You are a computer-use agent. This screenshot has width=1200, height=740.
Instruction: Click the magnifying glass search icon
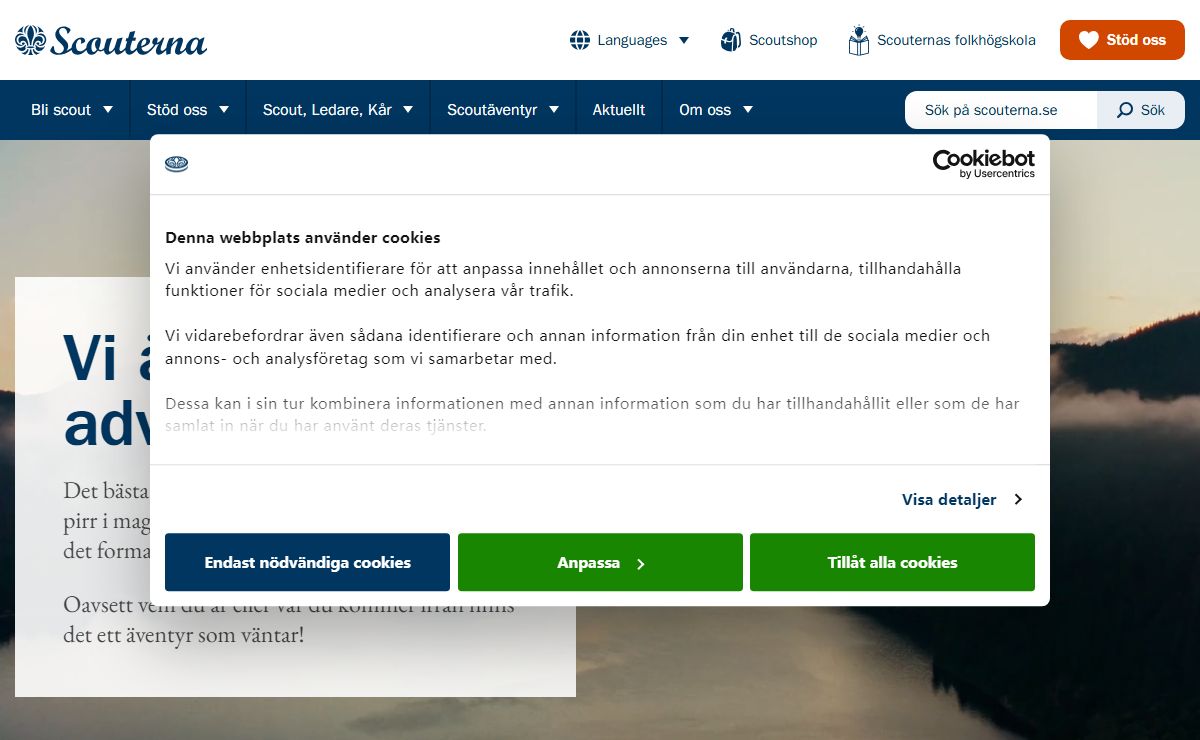(x=1125, y=110)
